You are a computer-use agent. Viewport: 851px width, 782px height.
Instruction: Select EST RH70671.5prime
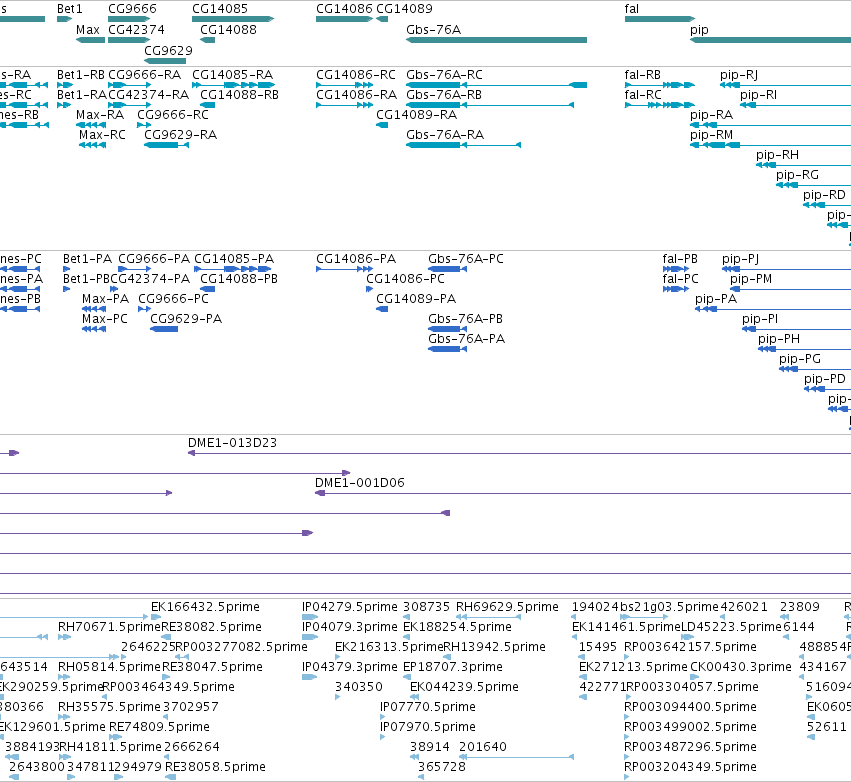click(x=65, y=637)
